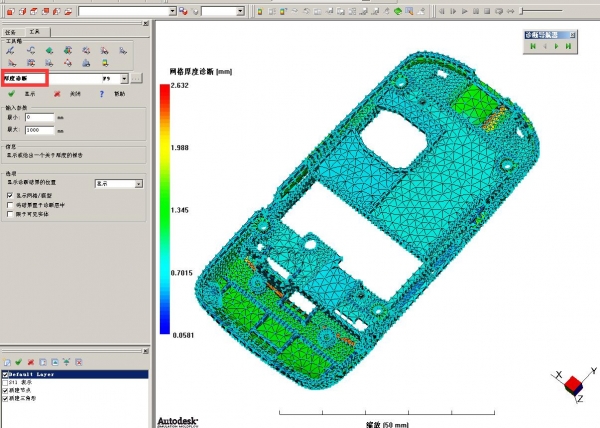600x428 pixels.
Task: Click the red triangle icon in toolbox second row
Action: point(68,63)
